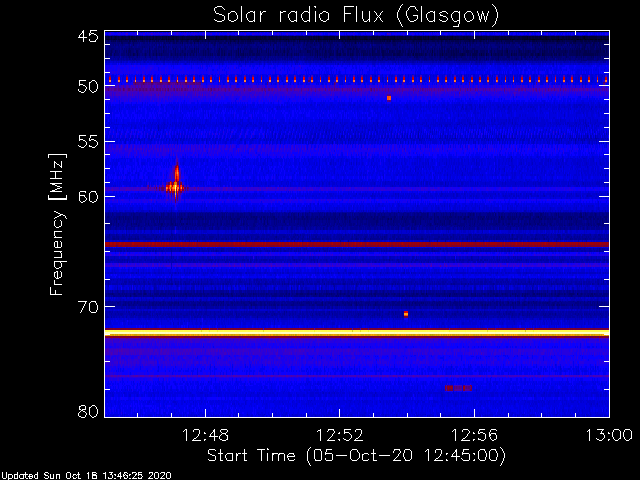This screenshot has width=640, height=480.
Task: Click the 60 frequency tick label
Action: coord(88,197)
